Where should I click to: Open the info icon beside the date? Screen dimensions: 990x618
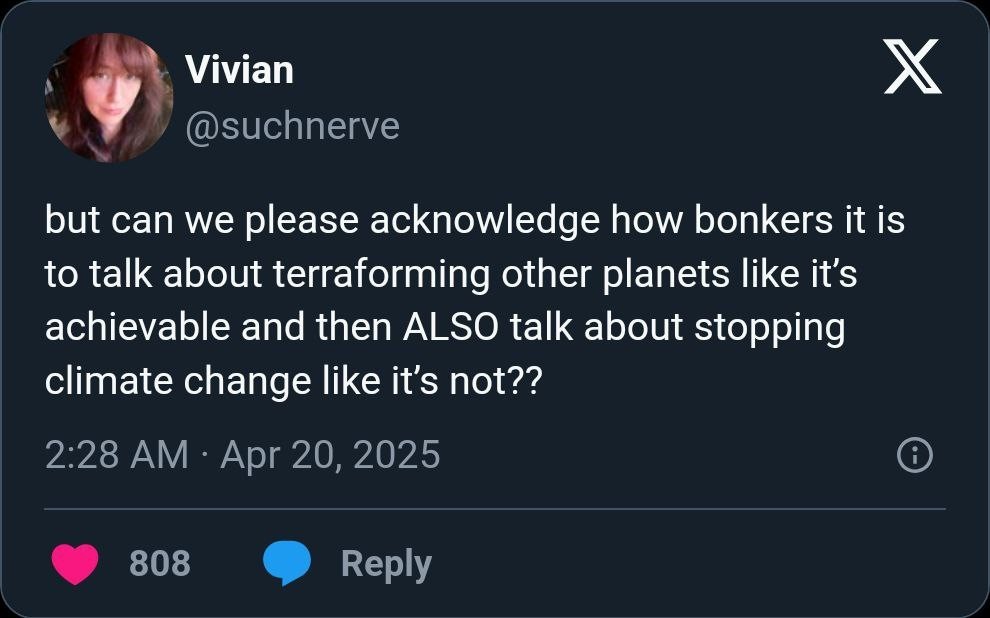915,456
